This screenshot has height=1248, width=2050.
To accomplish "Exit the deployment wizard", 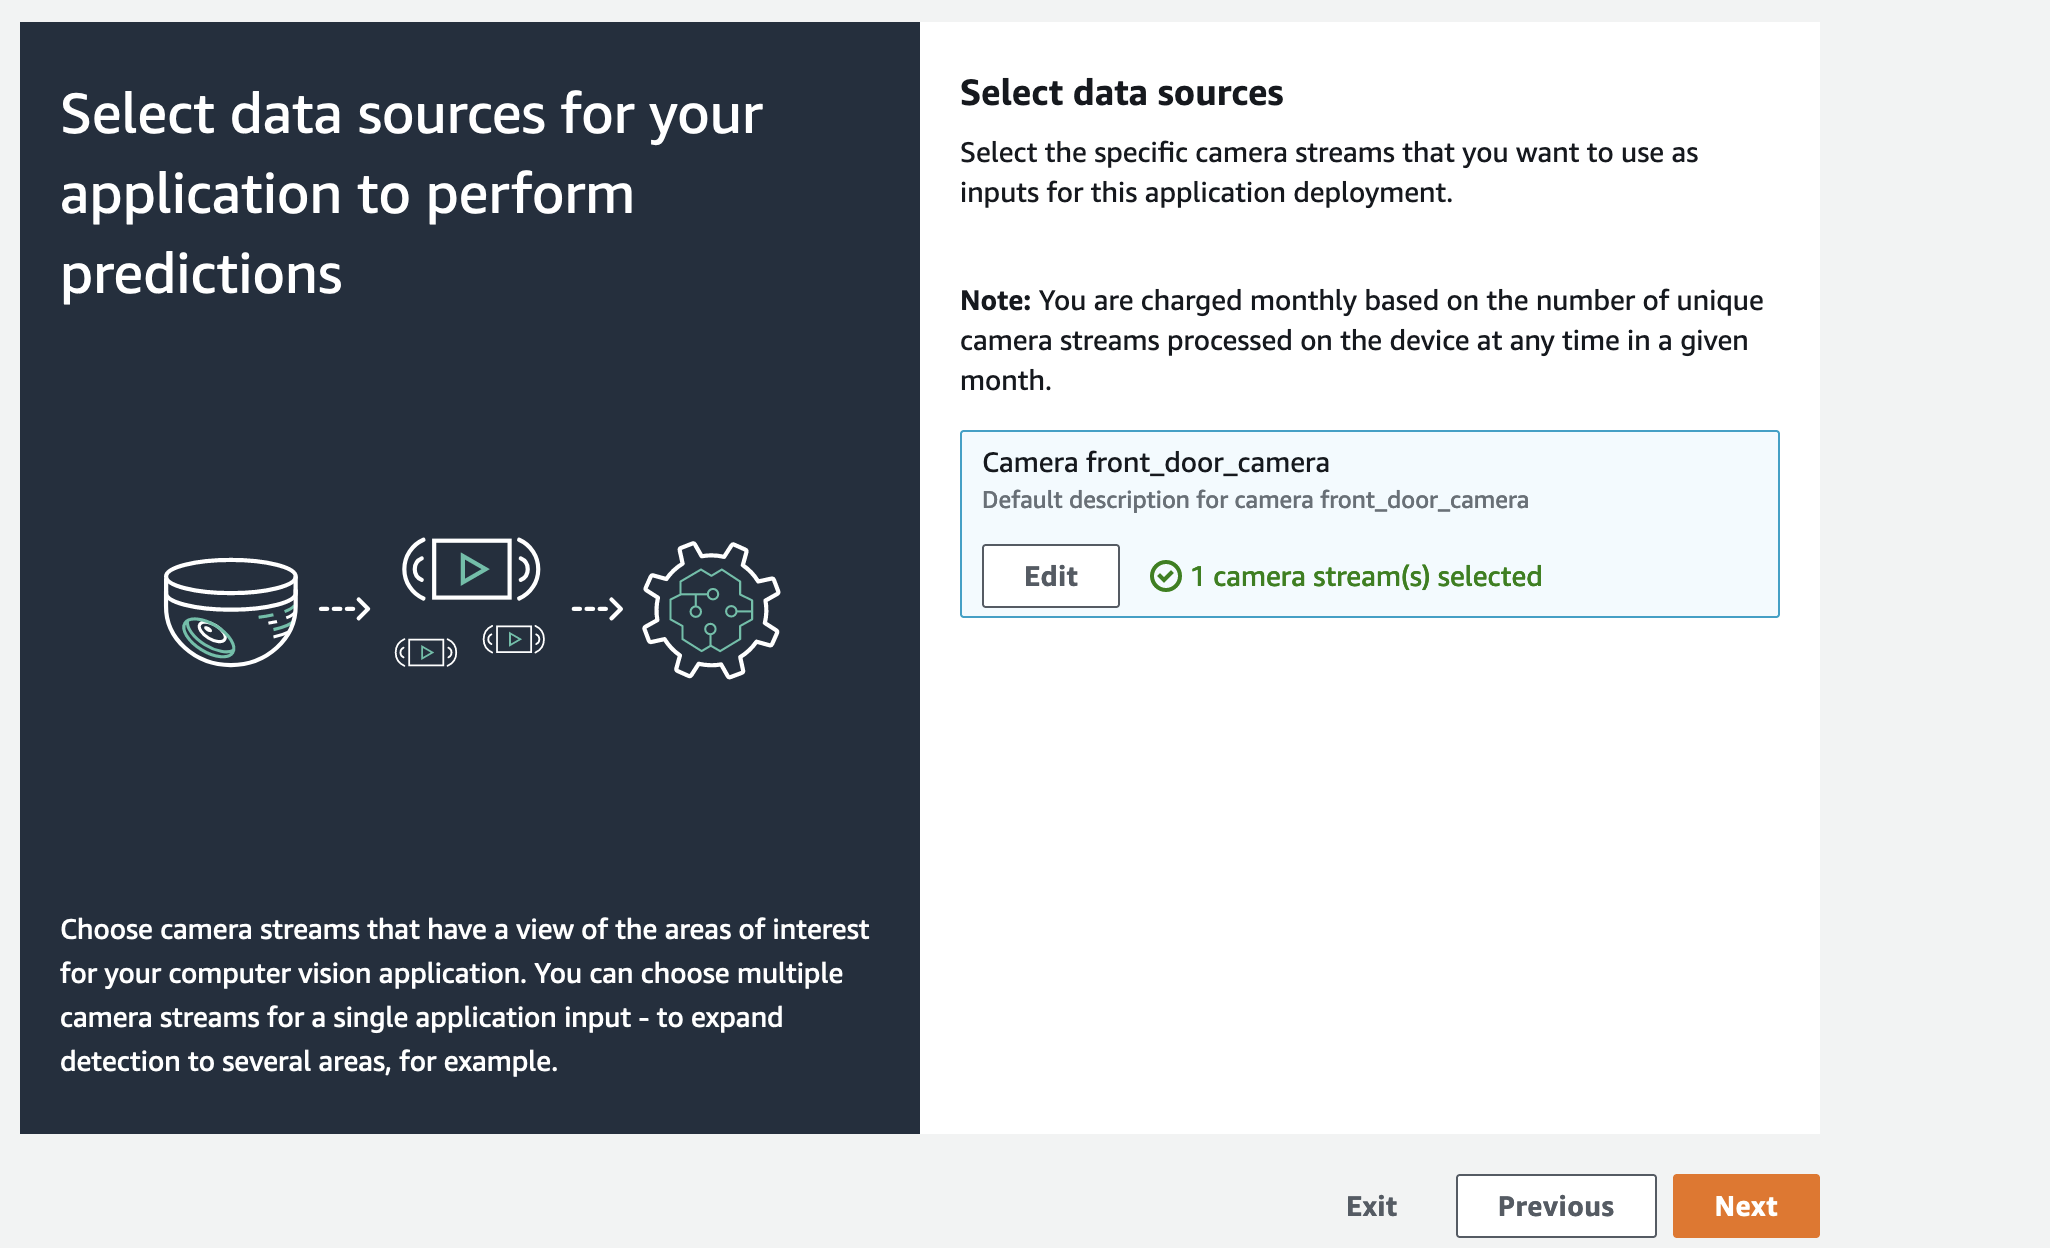I will [1371, 1206].
